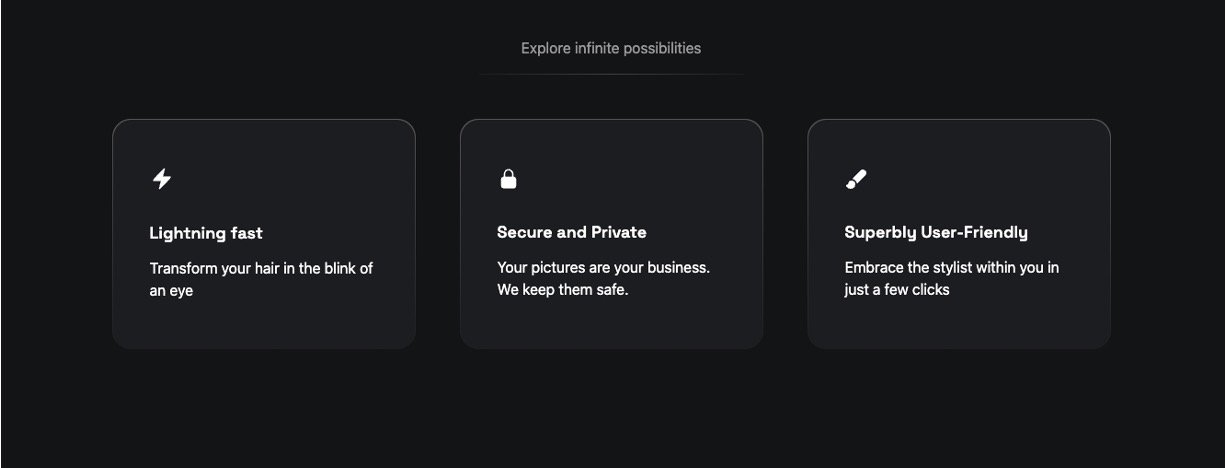Select the "Superbly User-Friendly" heading

click(935, 232)
